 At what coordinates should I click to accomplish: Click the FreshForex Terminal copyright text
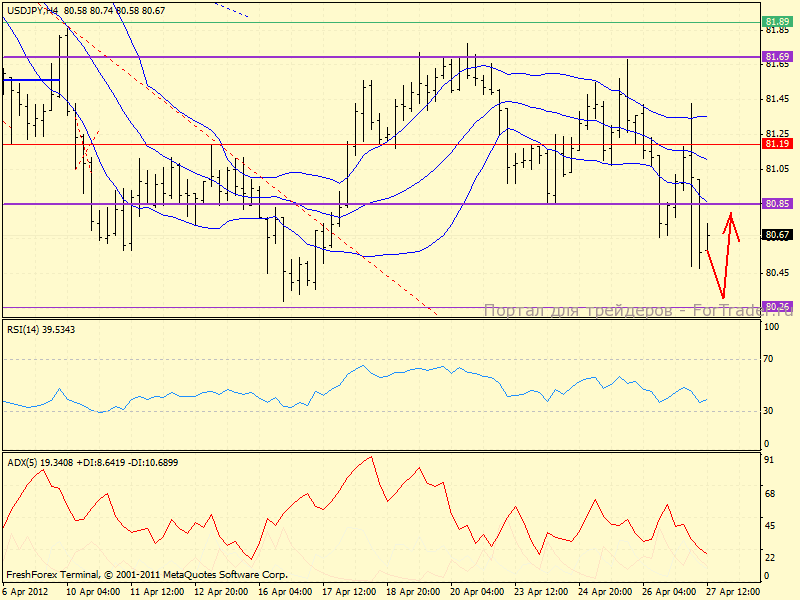147,575
